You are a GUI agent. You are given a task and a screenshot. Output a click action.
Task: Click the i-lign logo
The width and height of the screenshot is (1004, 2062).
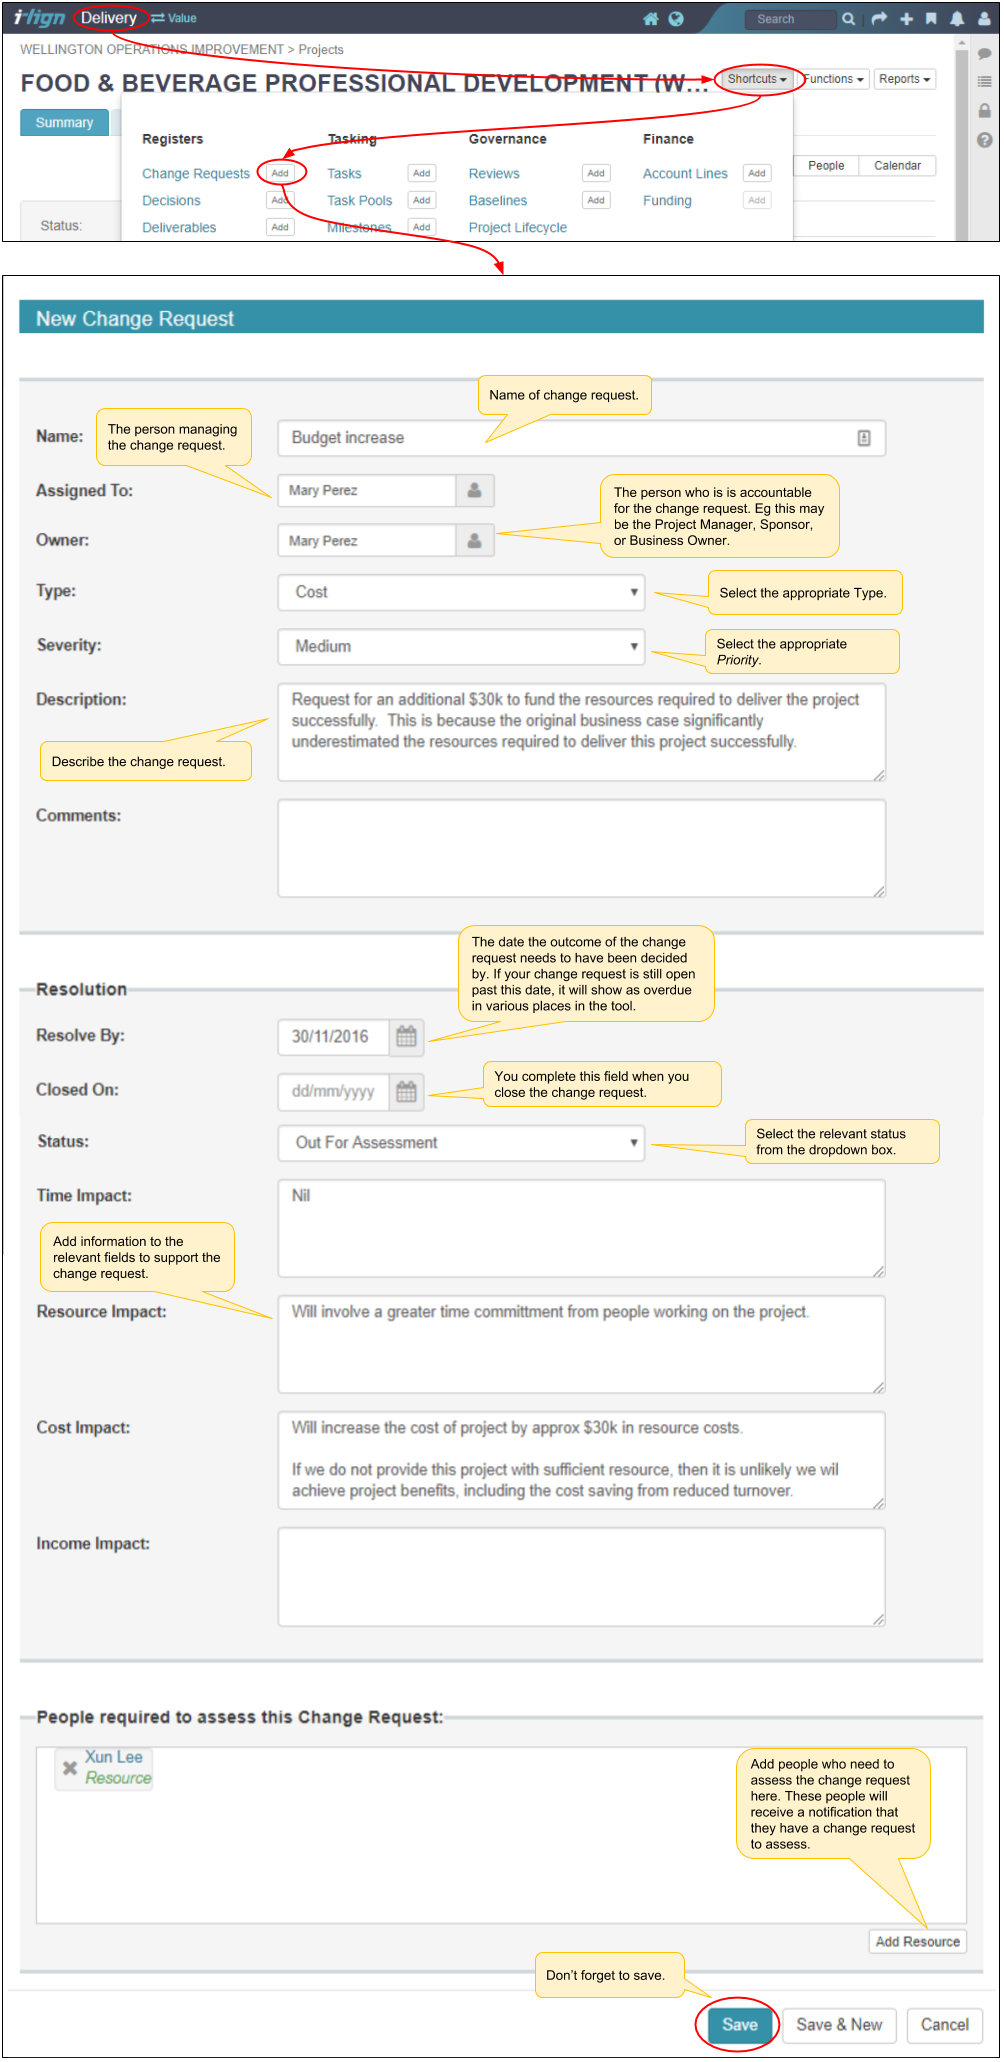coord(39,18)
